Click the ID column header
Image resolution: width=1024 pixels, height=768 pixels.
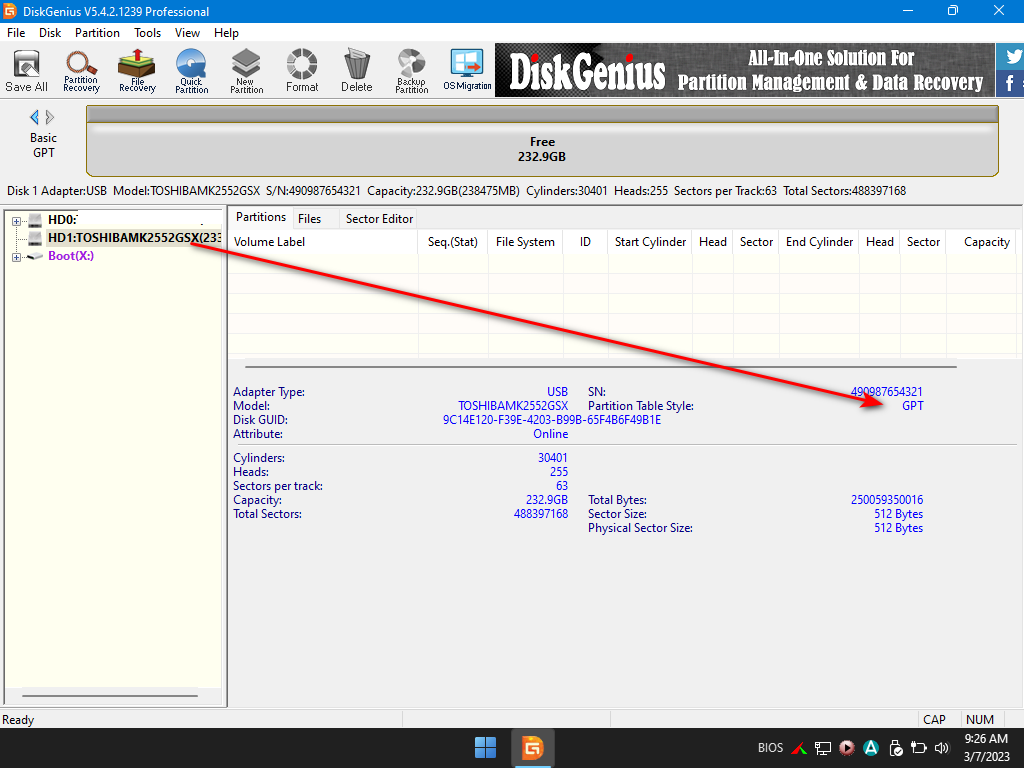coord(585,242)
